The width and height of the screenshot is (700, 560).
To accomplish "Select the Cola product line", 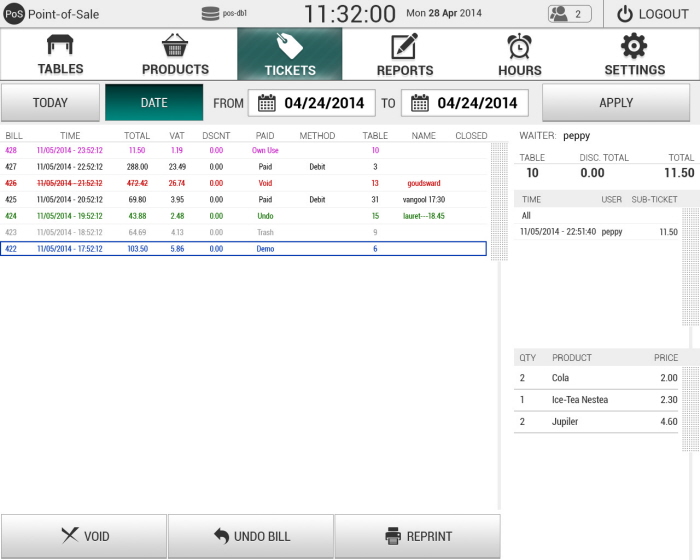I will [x=596, y=378].
